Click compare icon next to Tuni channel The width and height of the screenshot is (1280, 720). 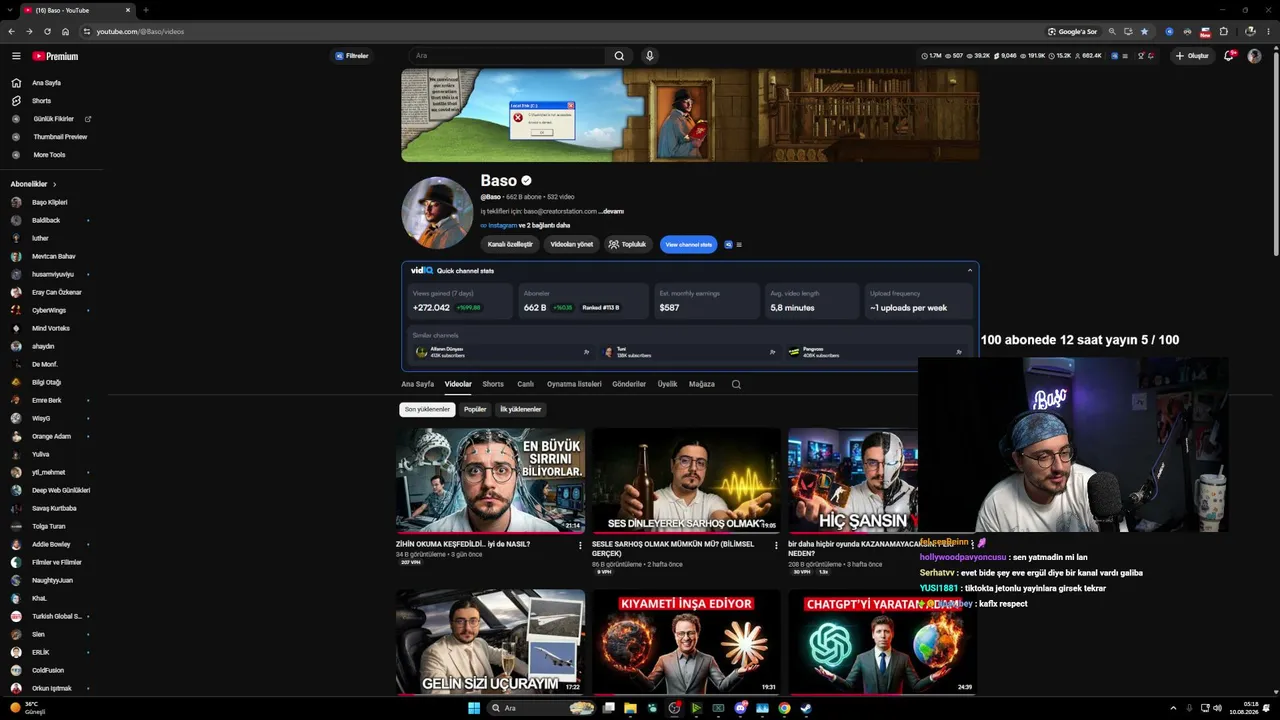click(x=772, y=352)
